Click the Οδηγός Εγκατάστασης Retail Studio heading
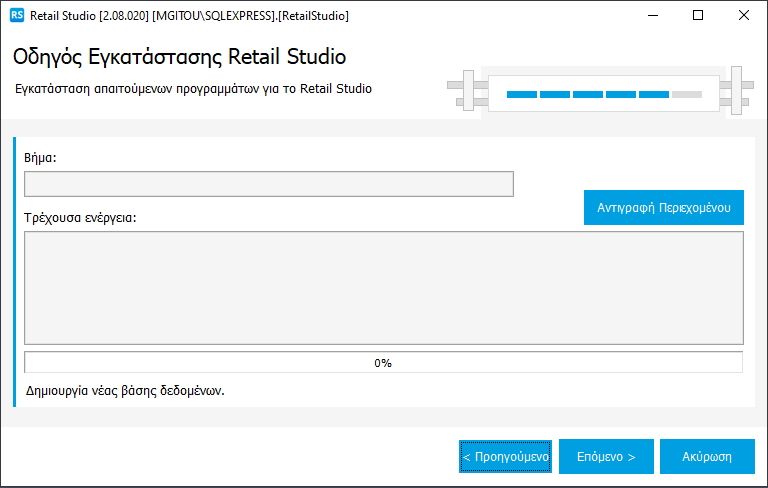This screenshot has width=768, height=488. [180, 56]
